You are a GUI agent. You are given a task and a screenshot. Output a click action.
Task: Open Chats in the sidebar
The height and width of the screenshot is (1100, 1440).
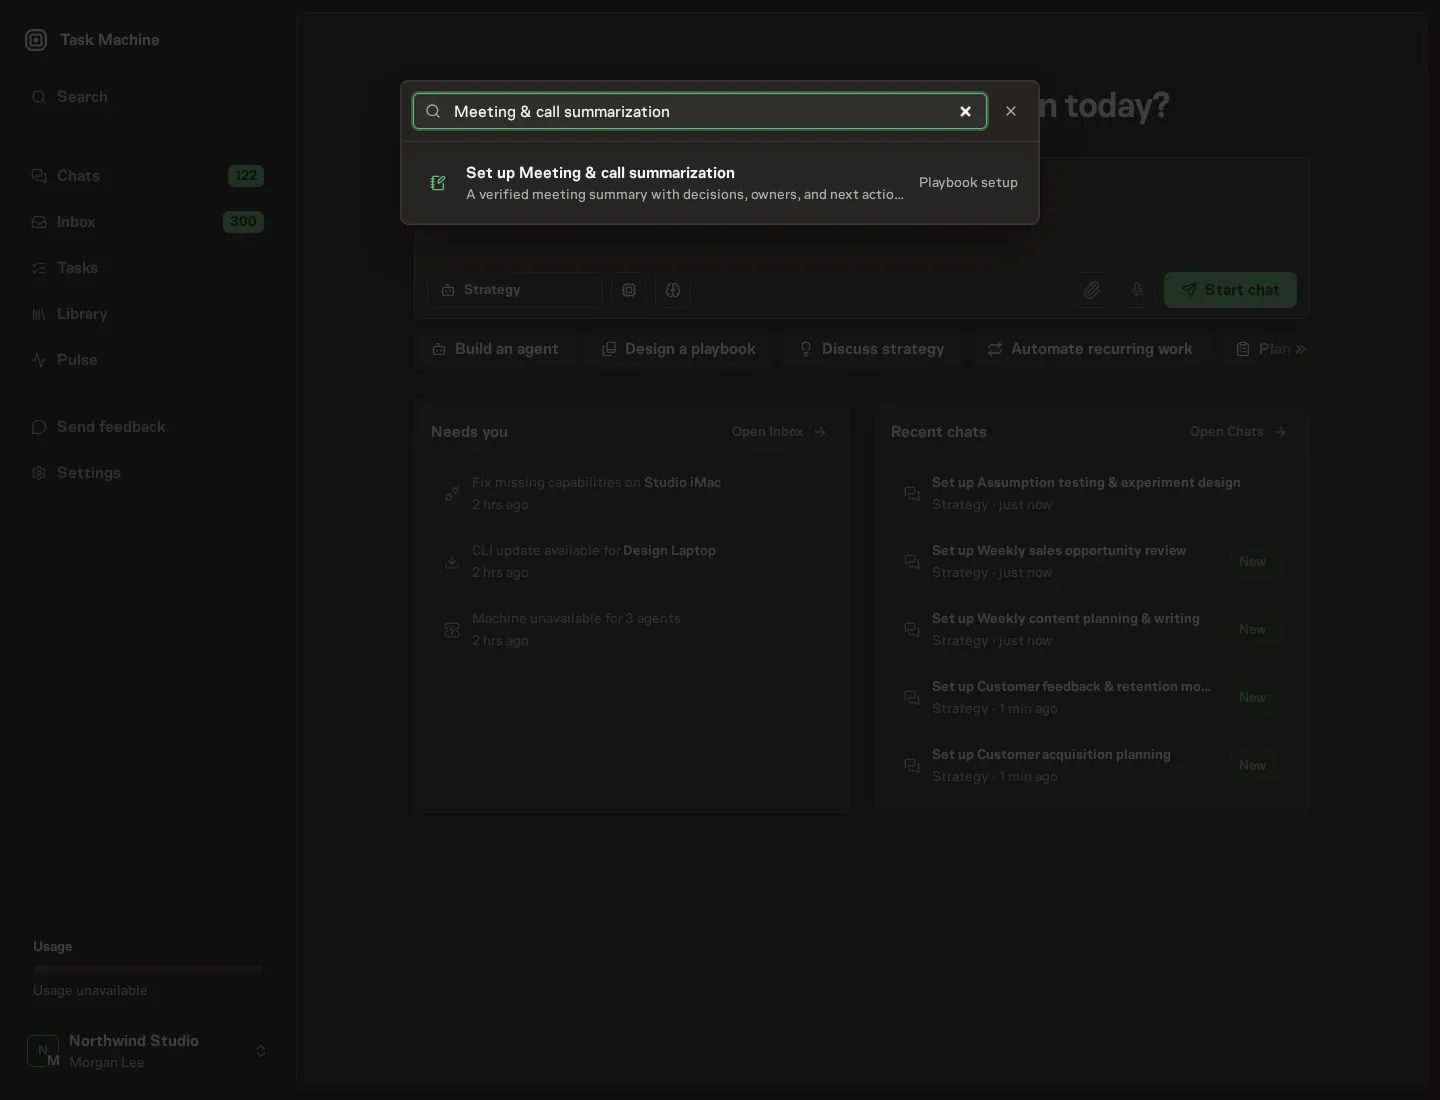pos(148,176)
